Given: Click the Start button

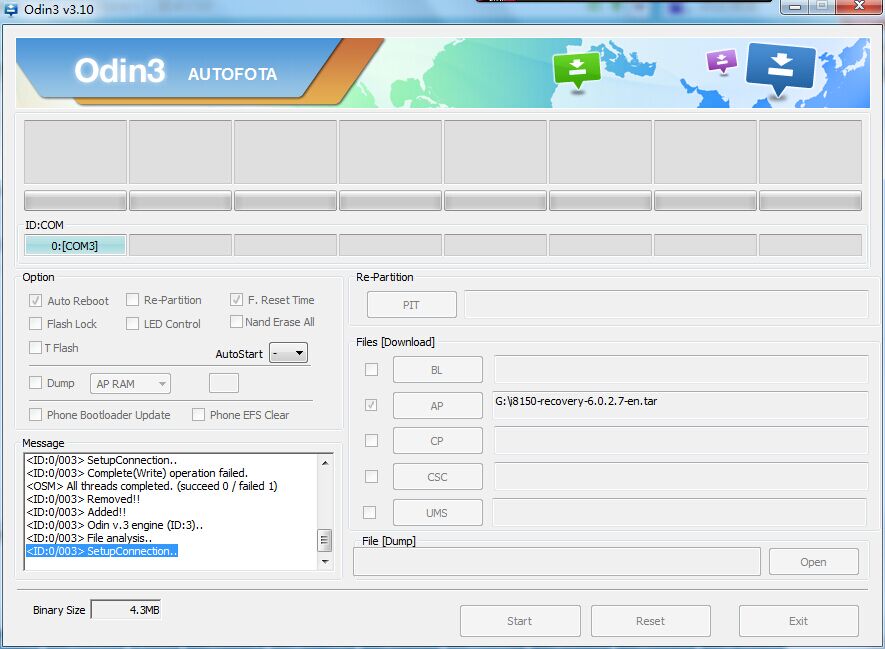Looking at the screenshot, I should pos(520,621).
